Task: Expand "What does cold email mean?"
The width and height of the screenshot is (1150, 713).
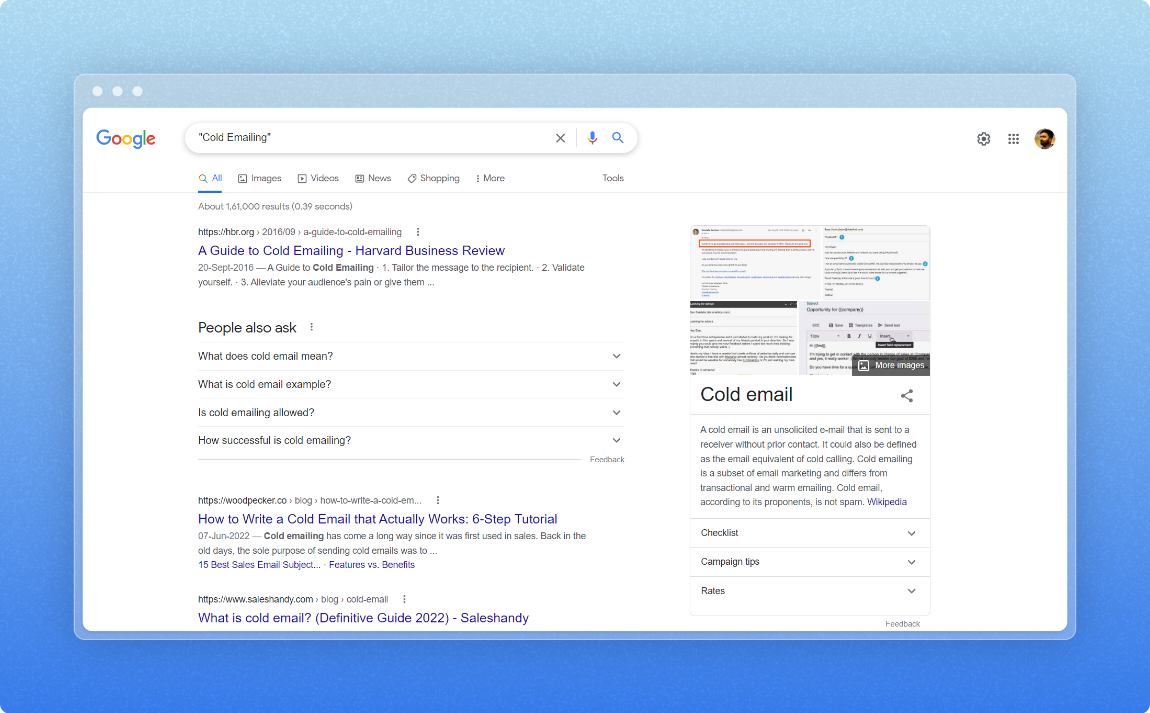Action: (x=616, y=356)
